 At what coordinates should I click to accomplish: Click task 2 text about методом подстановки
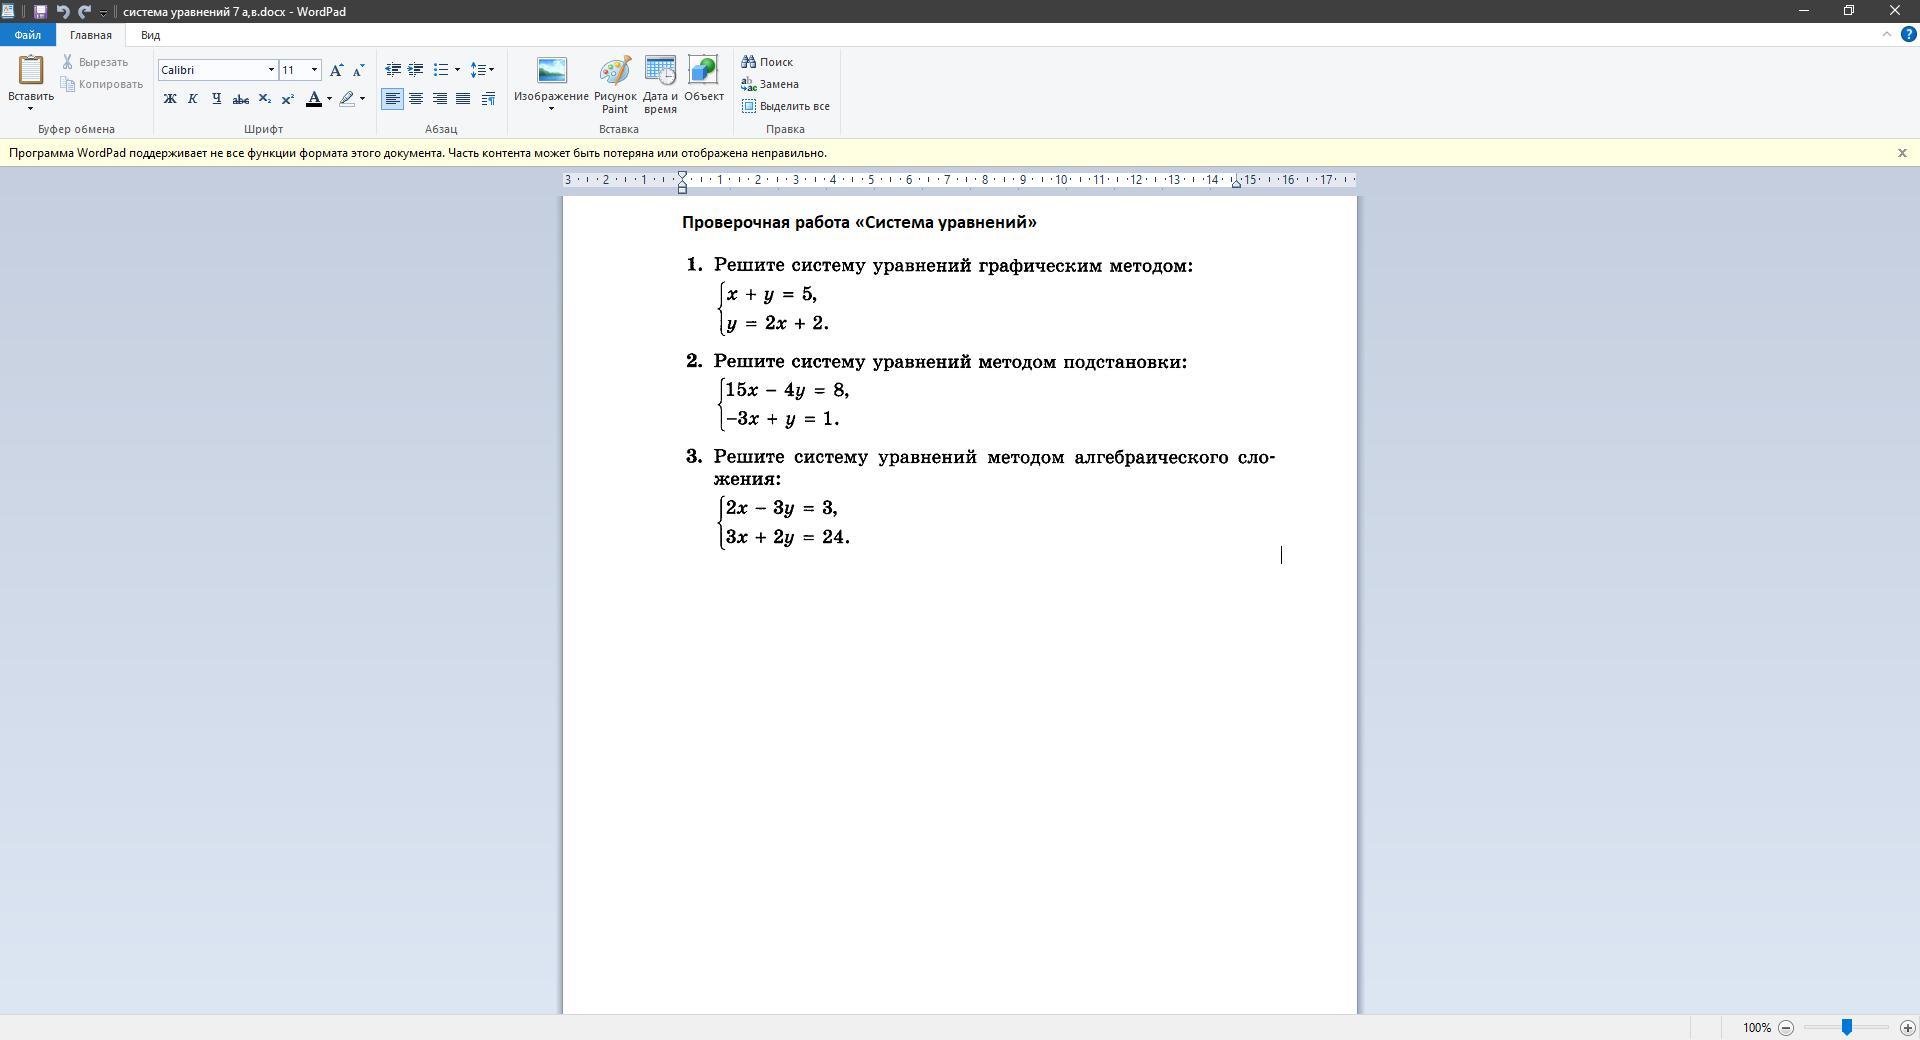(x=950, y=362)
